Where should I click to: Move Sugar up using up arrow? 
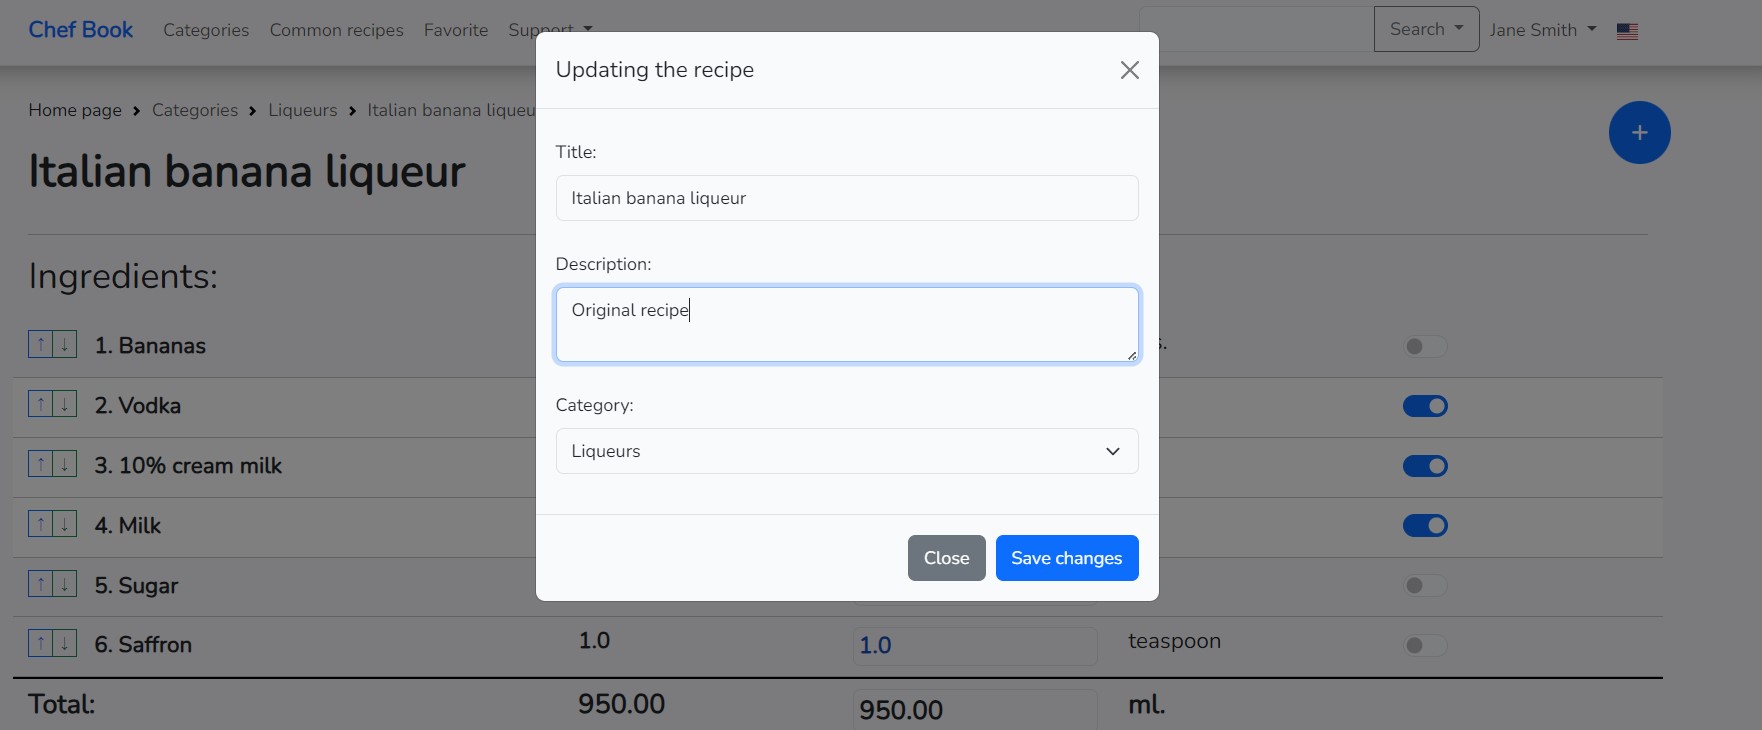[40, 585]
